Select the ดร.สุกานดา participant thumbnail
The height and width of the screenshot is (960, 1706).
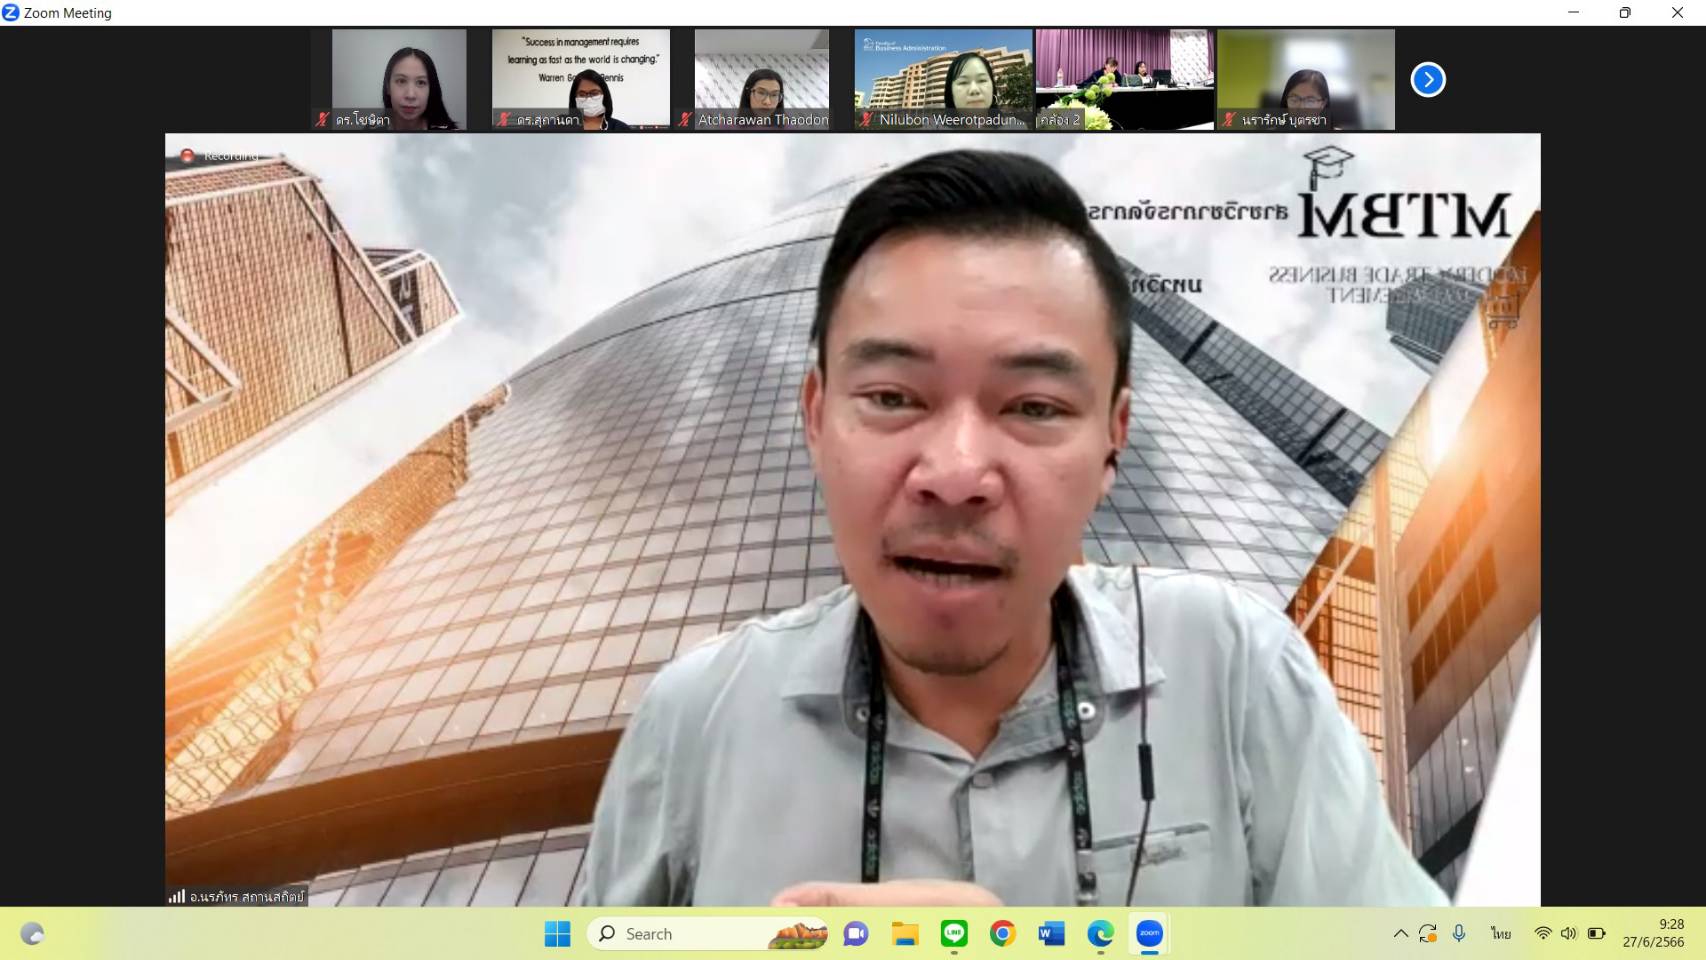click(x=581, y=79)
